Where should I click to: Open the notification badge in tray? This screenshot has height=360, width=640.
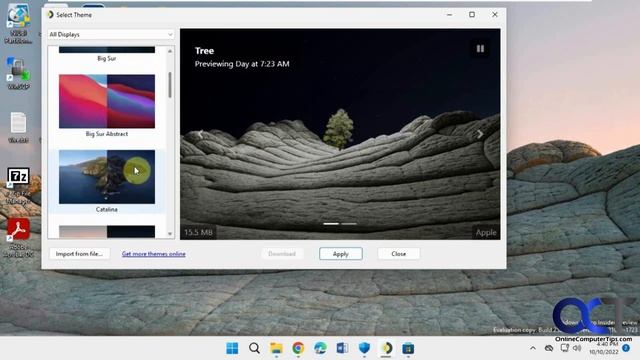point(626,348)
